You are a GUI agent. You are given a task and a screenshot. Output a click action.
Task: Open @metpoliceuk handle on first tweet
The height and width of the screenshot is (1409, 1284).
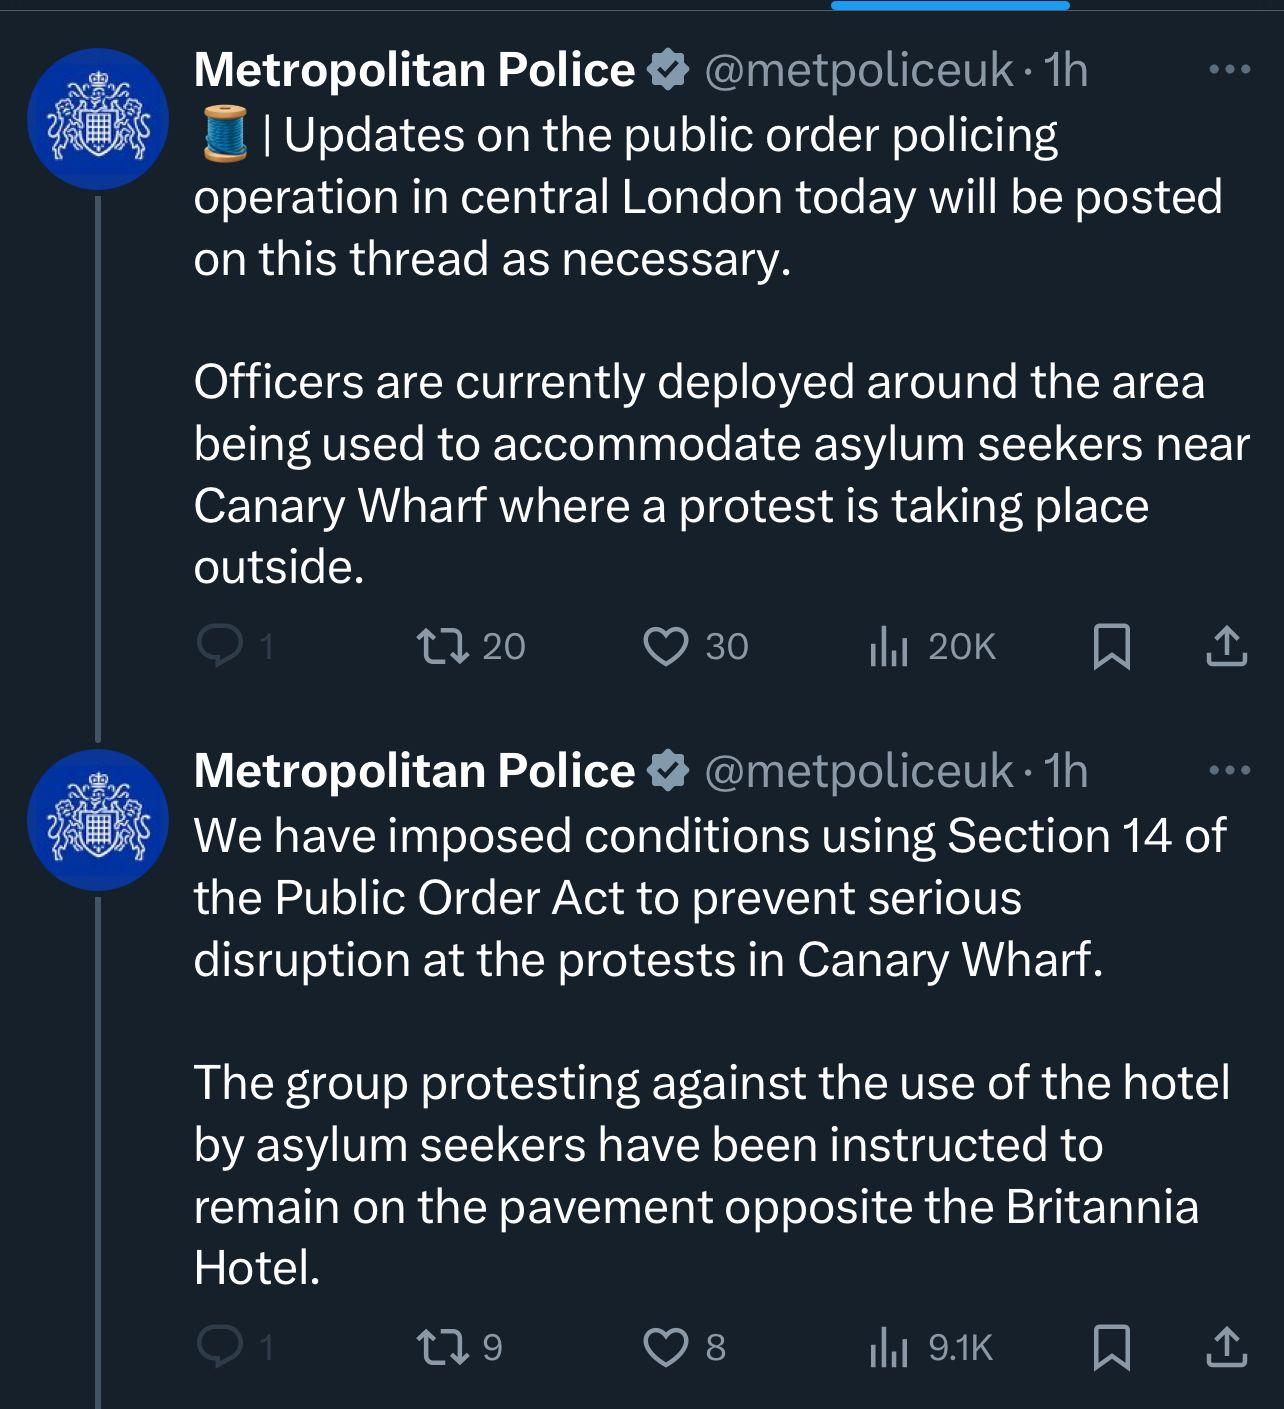(x=858, y=70)
